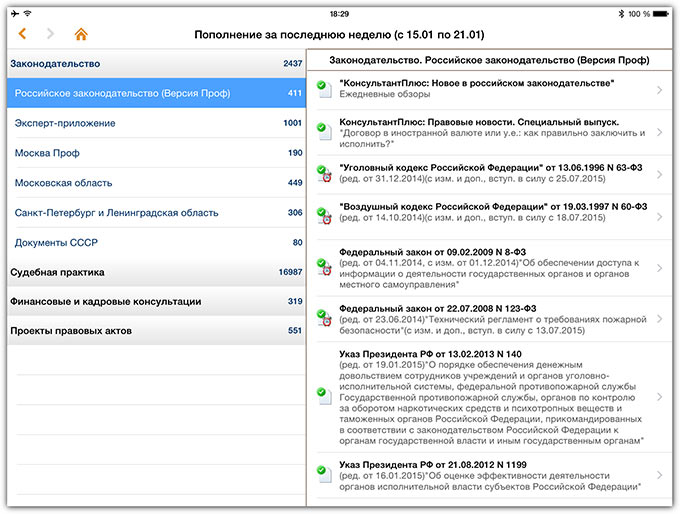Tap document icon of Ежедневные обзоры entry
Image resolution: width=680 pixels, height=514 pixels.
click(x=324, y=89)
